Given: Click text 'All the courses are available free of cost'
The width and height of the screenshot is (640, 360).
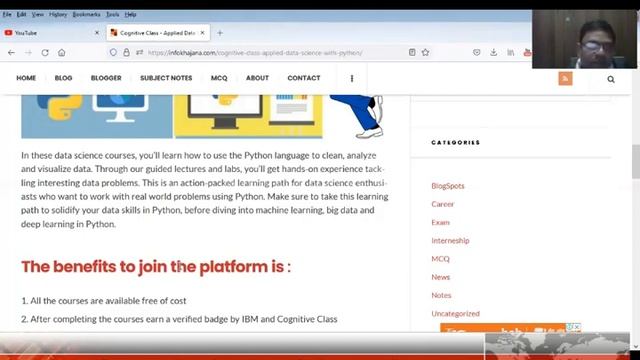Looking at the screenshot, I should point(108,301).
